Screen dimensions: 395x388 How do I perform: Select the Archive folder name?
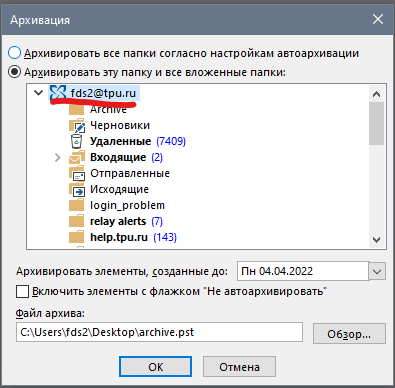click(108, 109)
